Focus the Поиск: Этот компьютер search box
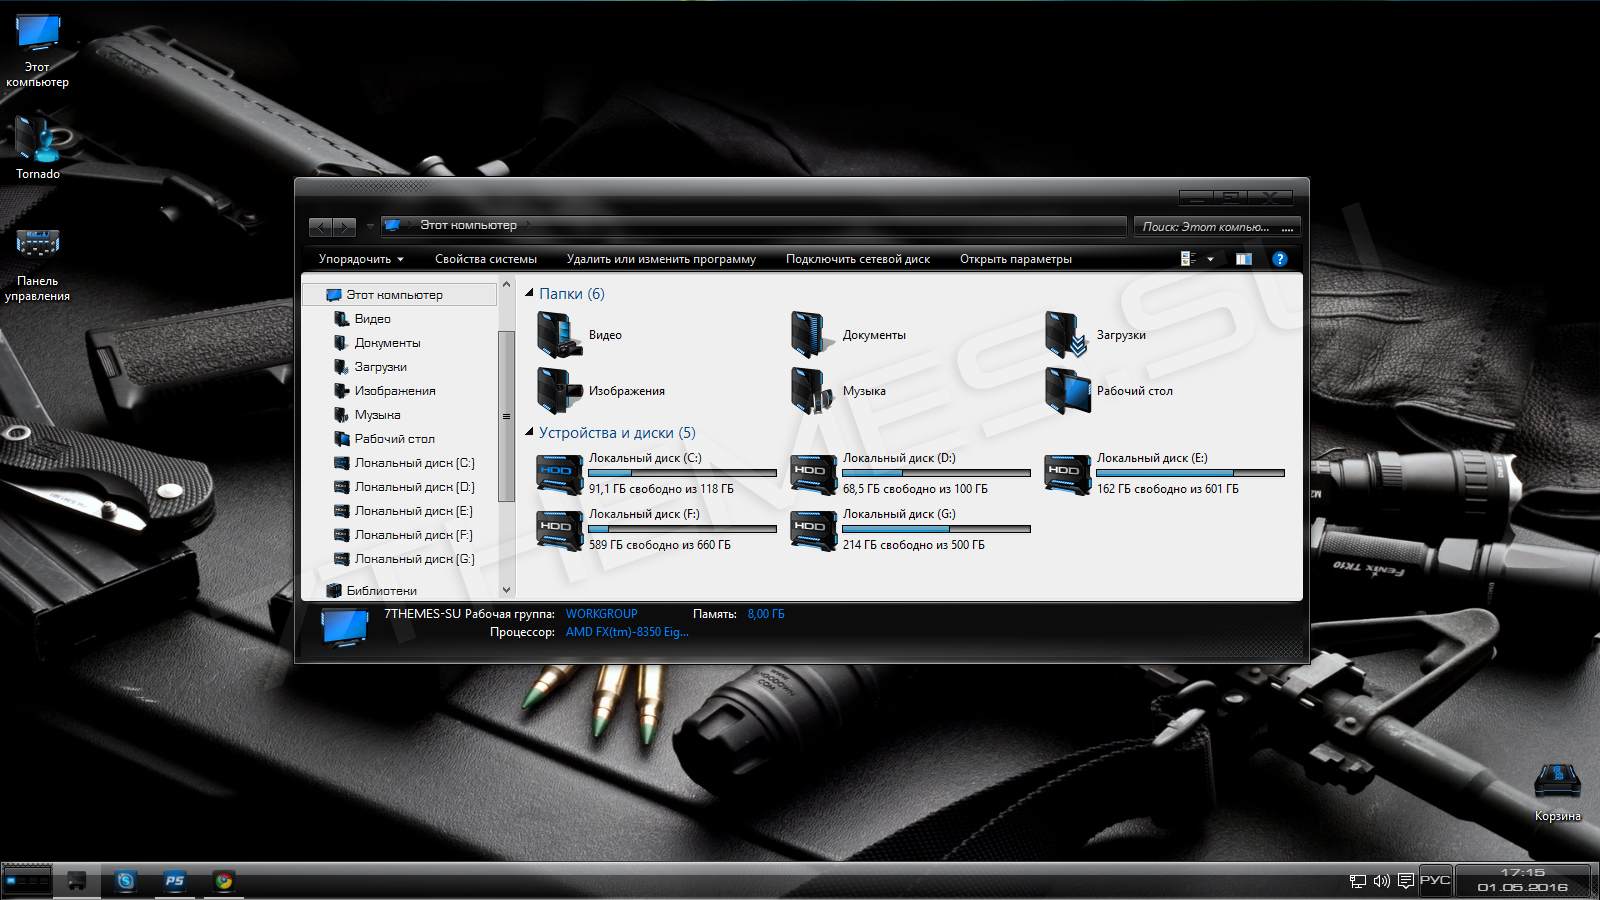 1217,227
